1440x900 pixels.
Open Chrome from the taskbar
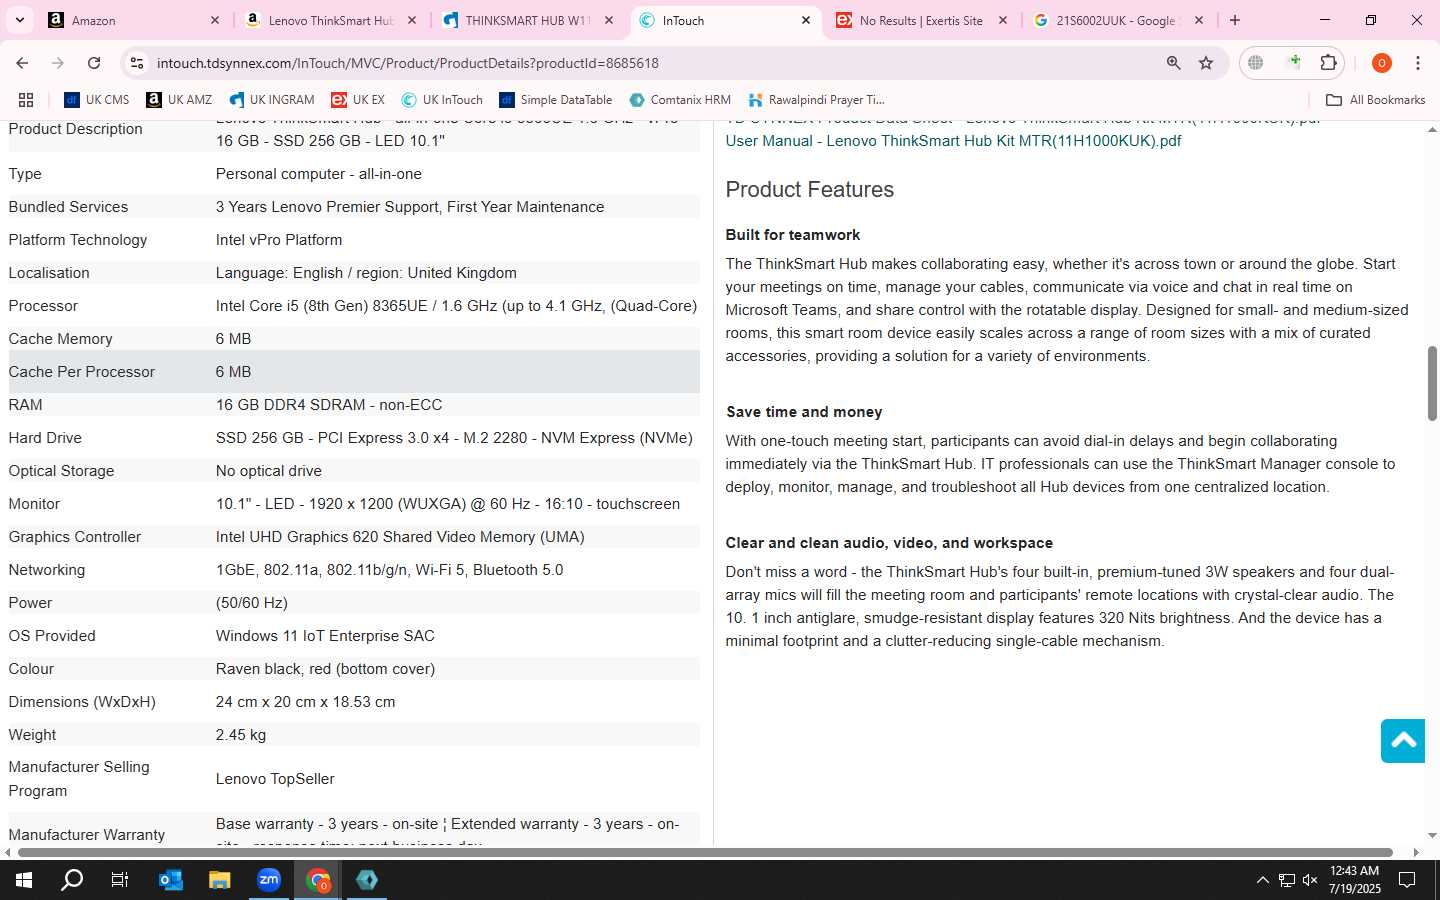tap(318, 880)
